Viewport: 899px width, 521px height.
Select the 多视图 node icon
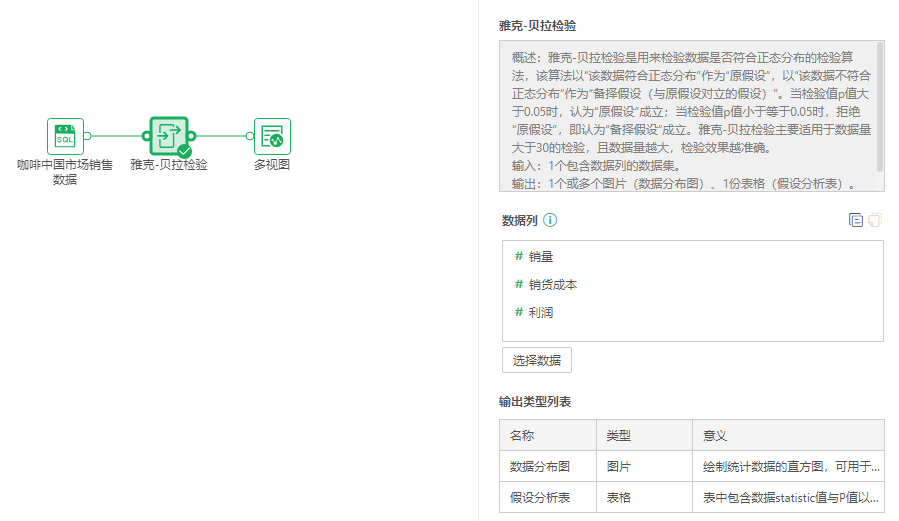[272, 136]
